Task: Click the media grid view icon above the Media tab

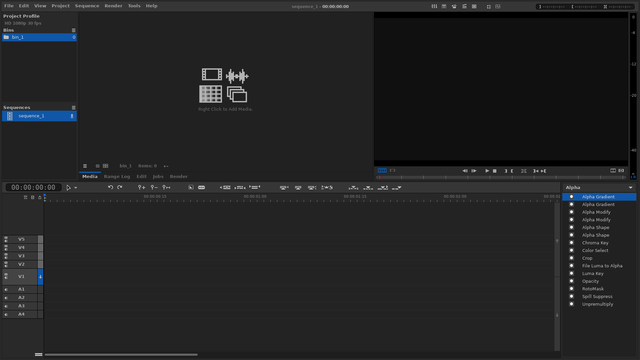Action: click(105, 166)
